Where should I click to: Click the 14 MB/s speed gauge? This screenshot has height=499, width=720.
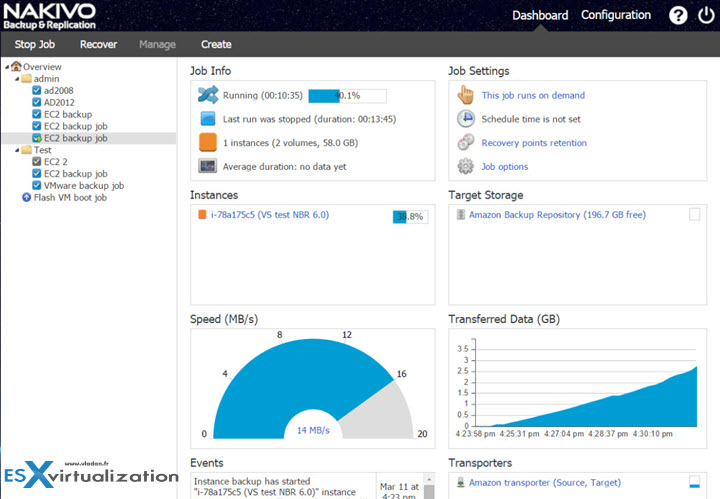313,388
